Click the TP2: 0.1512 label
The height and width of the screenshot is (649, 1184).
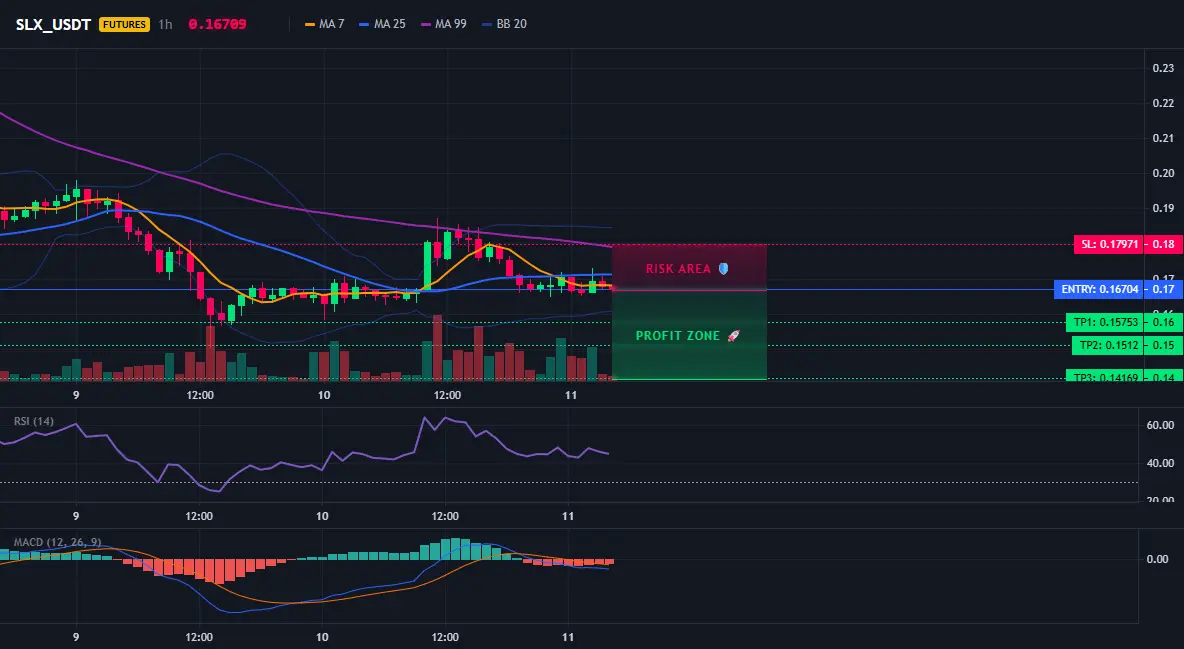click(1108, 346)
